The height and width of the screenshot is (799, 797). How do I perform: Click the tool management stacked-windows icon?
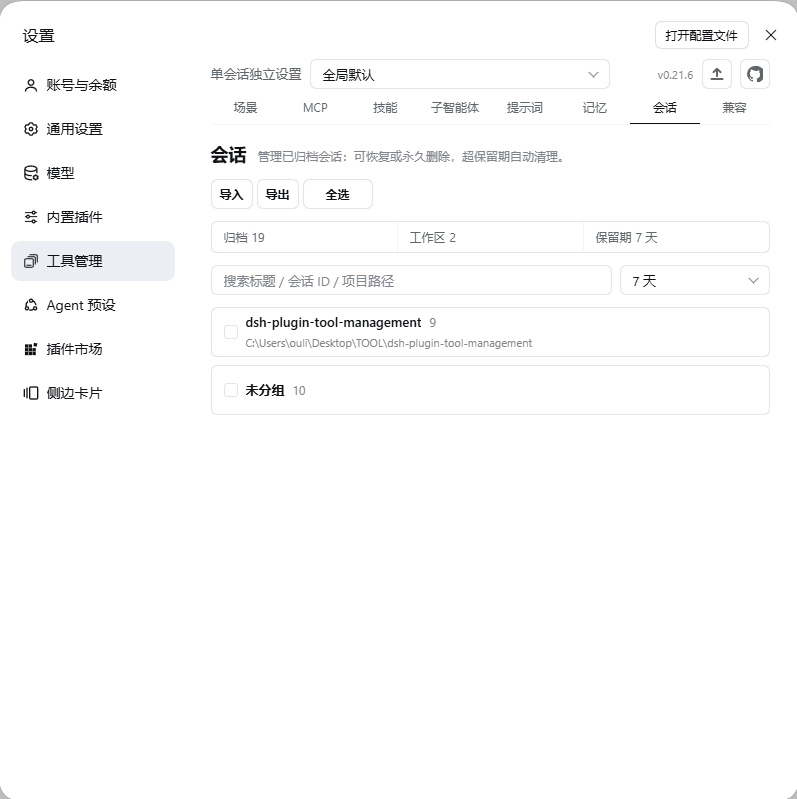pos(31,261)
